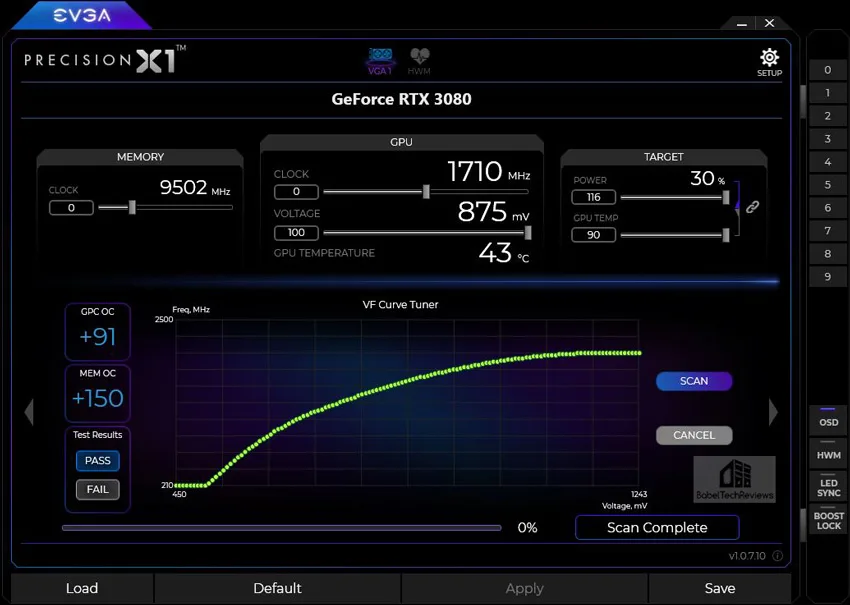Click the power target slider handle
This screenshot has height=605, width=850.
[x=726, y=197]
